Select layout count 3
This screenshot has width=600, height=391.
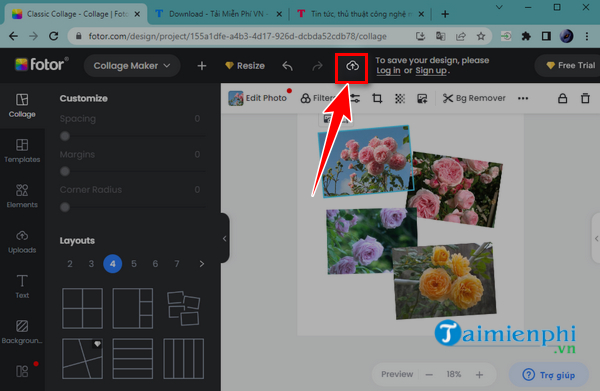point(91,264)
